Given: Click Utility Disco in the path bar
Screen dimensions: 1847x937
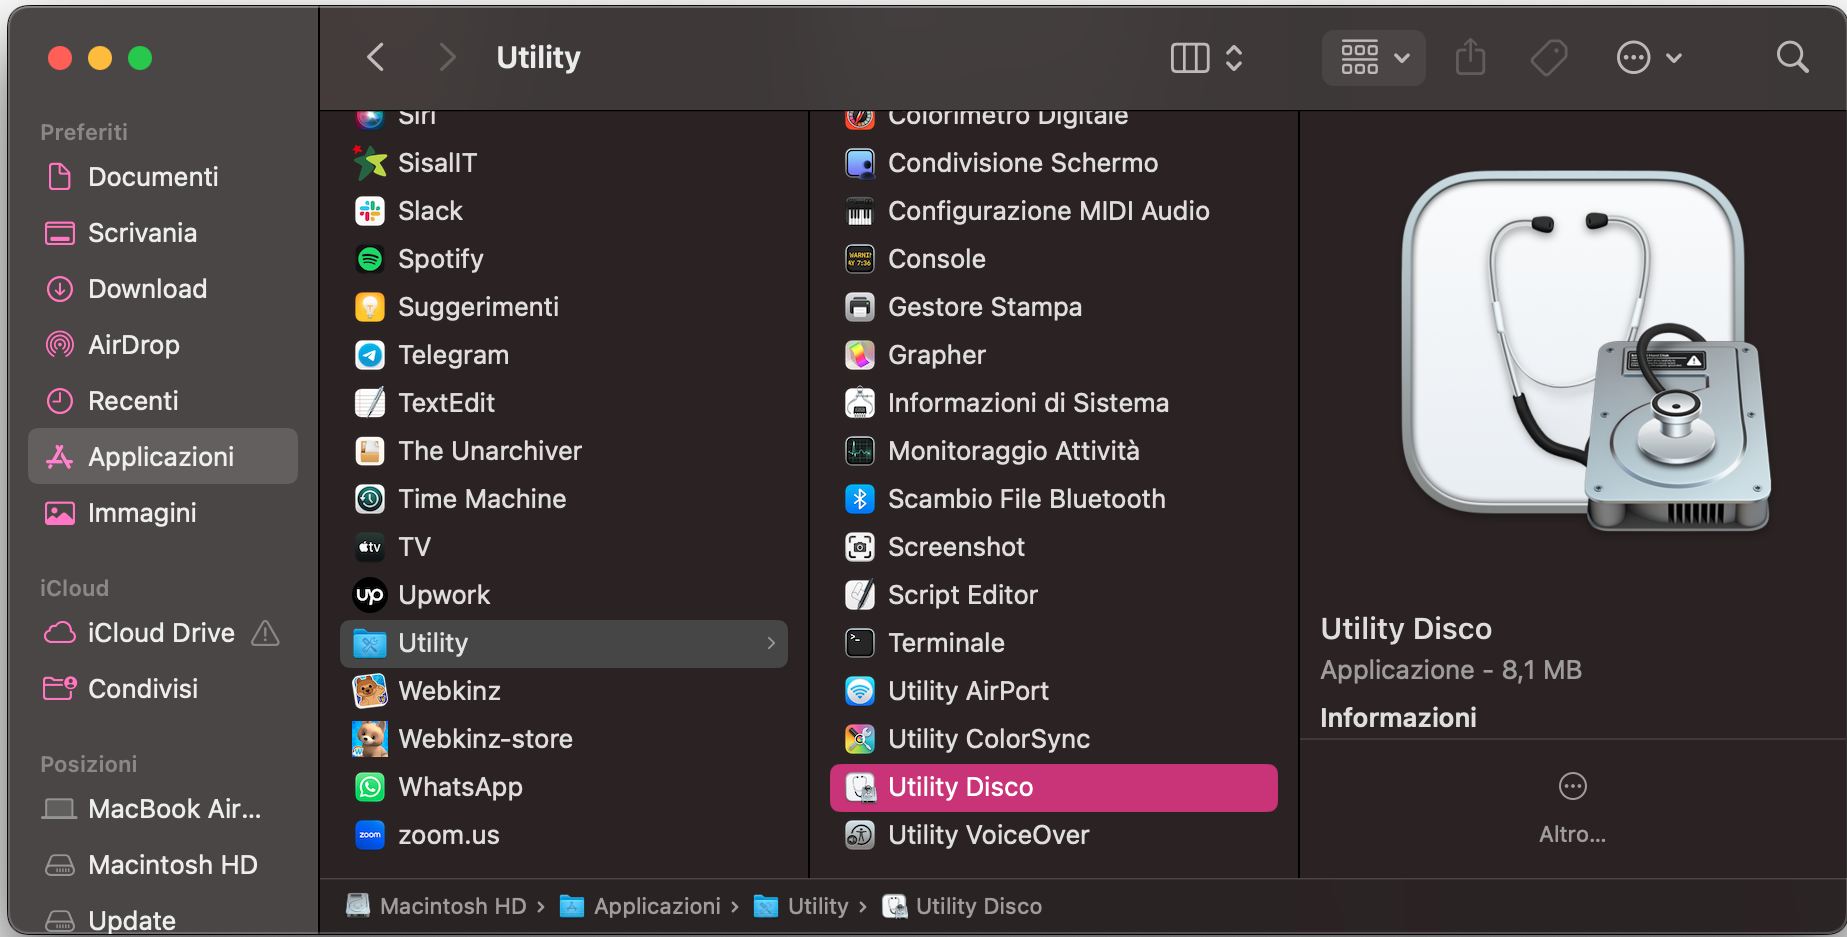Looking at the screenshot, I should click(962, 906).
